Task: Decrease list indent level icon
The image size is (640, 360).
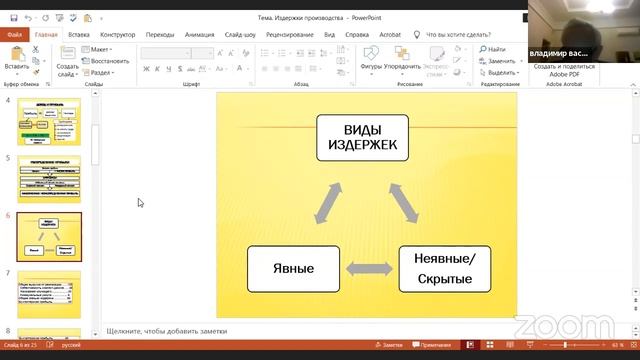Action: click(300, 53)
